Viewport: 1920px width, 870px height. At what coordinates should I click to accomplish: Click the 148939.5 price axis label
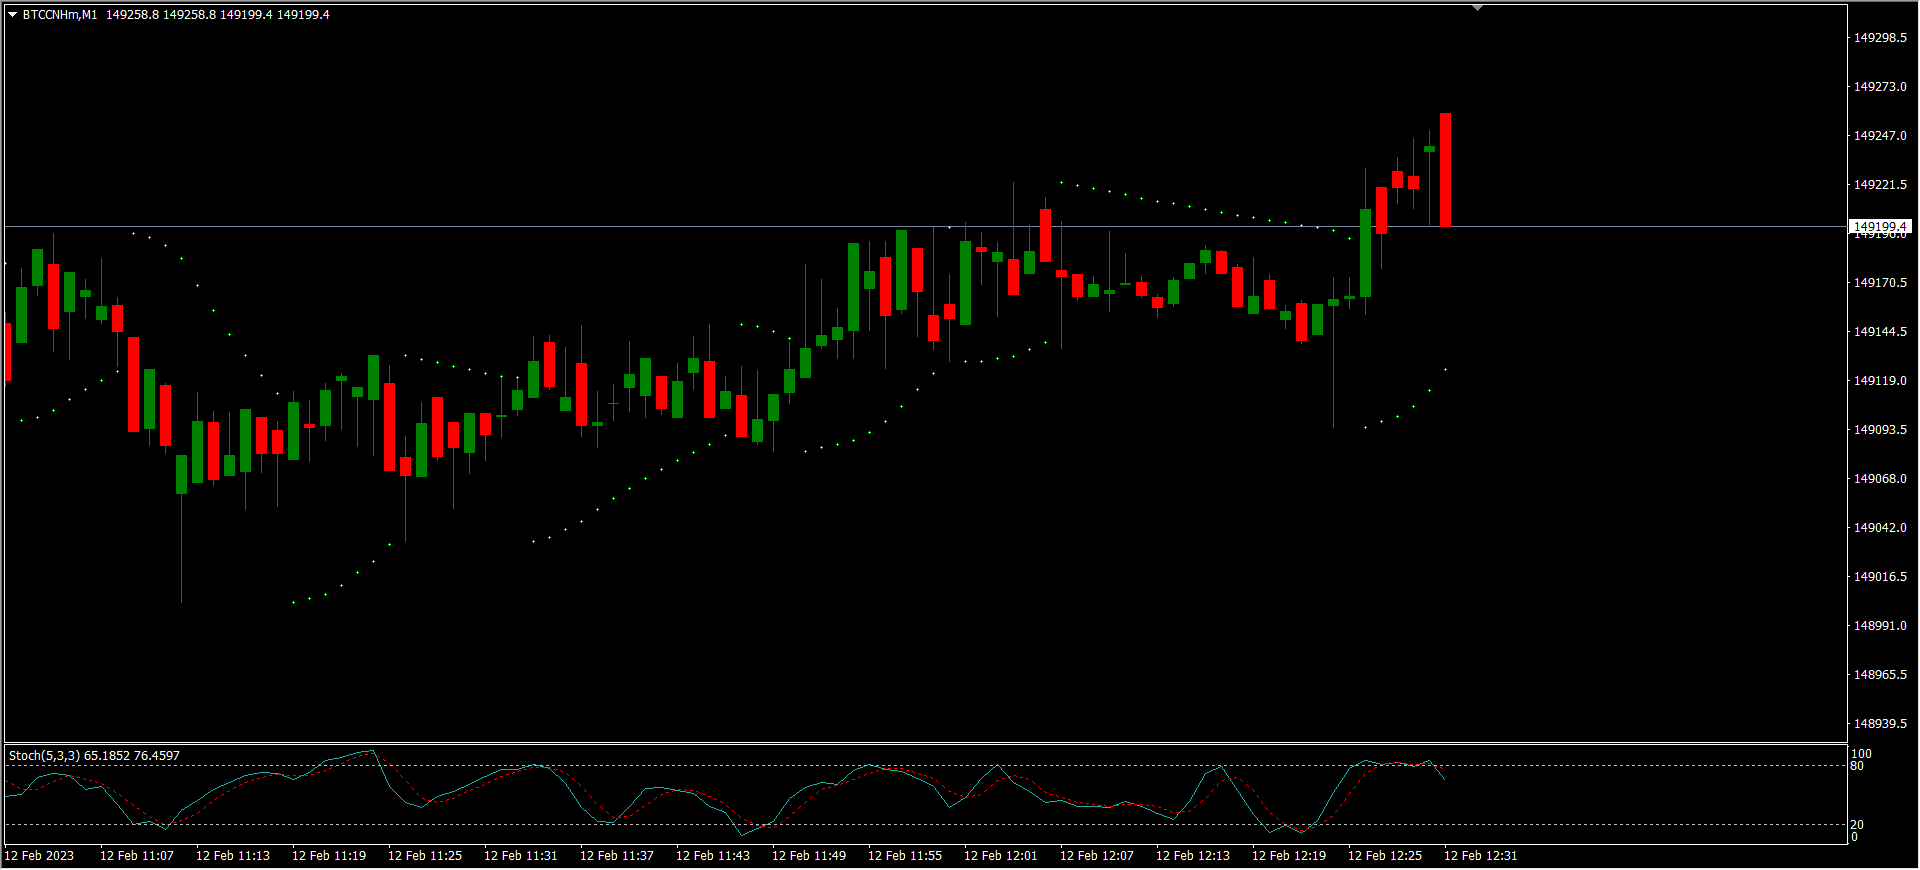(x=1880, y=724)
